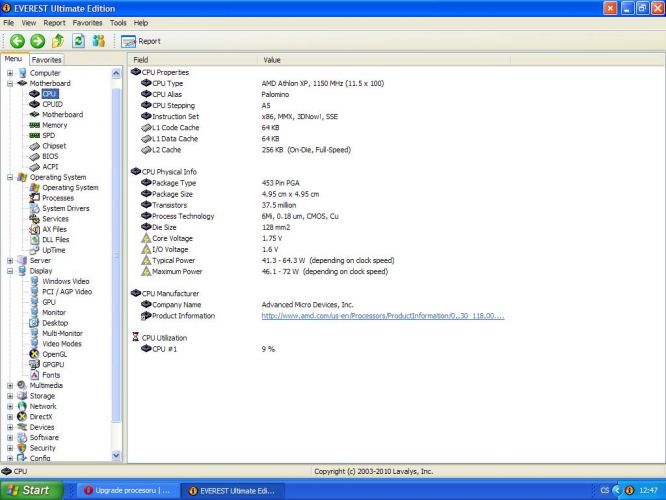Open the users icon in toolbar
The width and height of the screenshot is (666, 500).
[x=99, y=41]
